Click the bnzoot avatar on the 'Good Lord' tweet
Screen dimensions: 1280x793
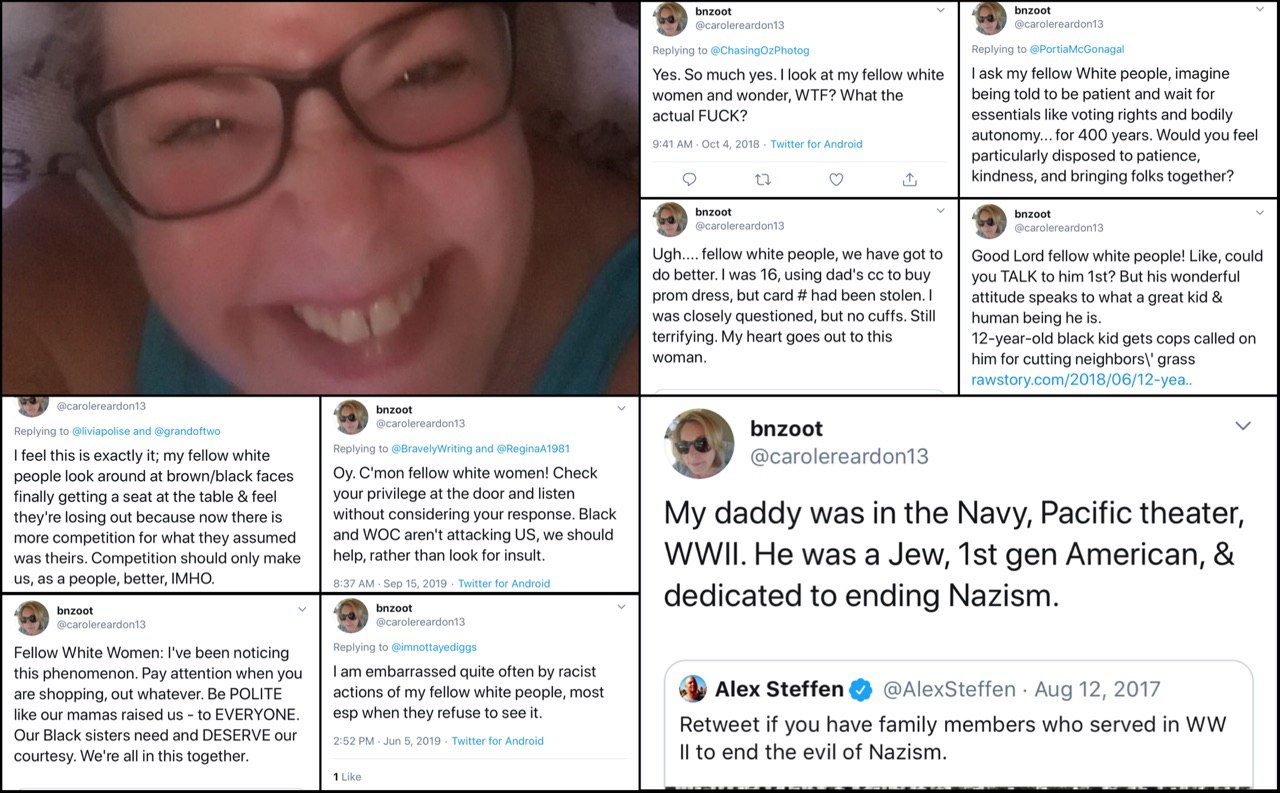(989, 220)
